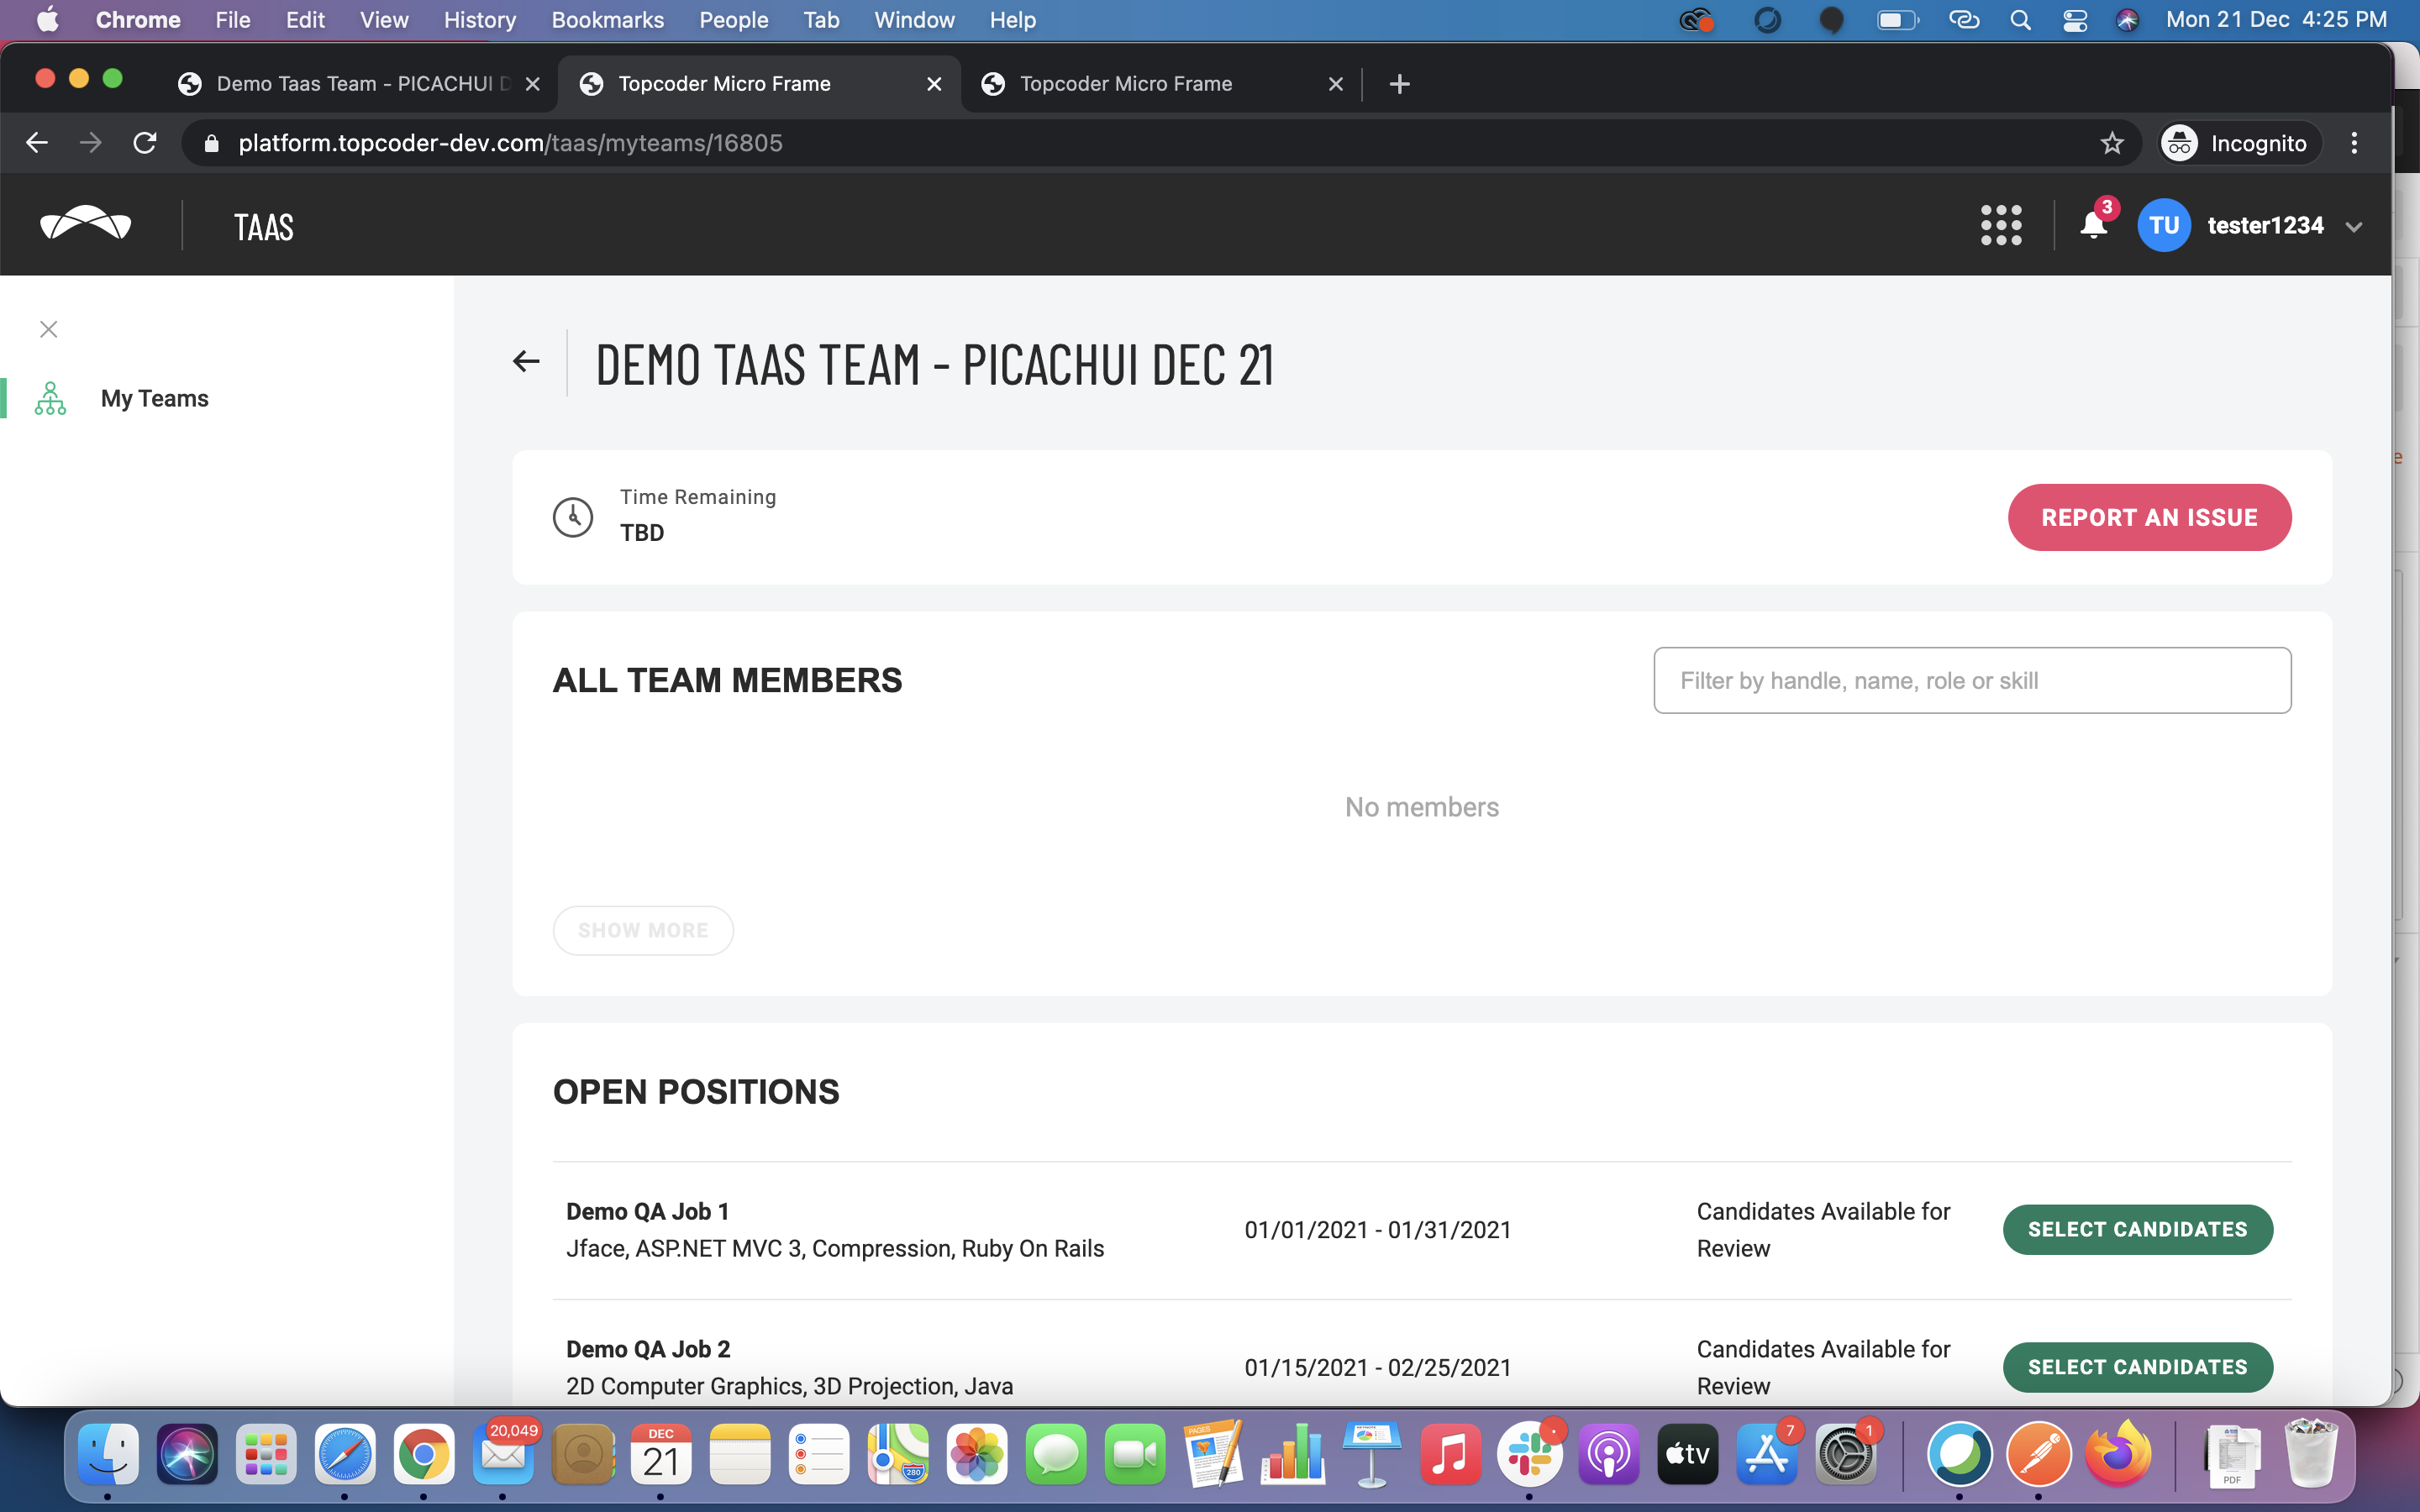The width and height of the screenshot is (2420, 1512).
Task: Click browser forward navigation arrow
Action: 91,143
